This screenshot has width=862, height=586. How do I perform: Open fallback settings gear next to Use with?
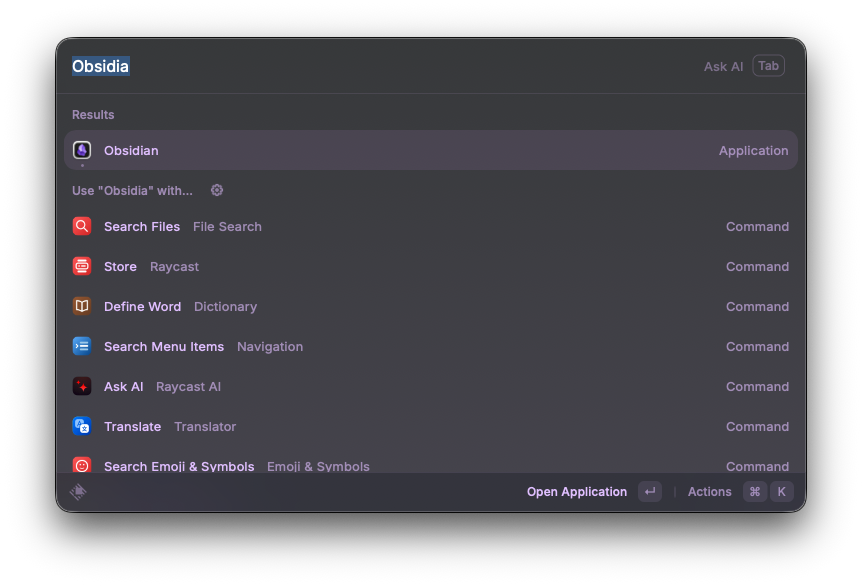(217, 190)
